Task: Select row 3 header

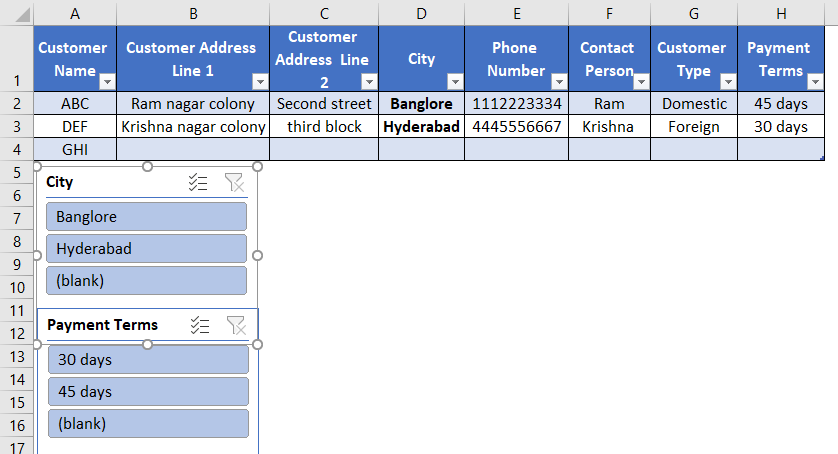Action: [16, 127]
